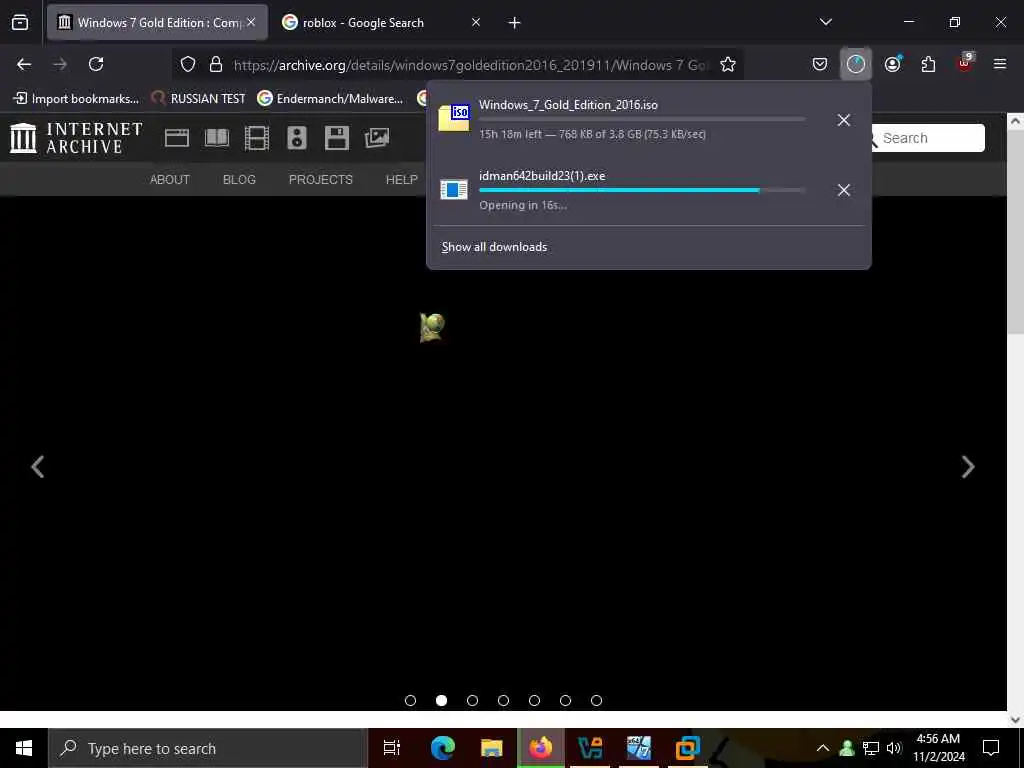Save page to Pocket
The height and width of the screenshot is (768, 1024).
coord(820,64)
